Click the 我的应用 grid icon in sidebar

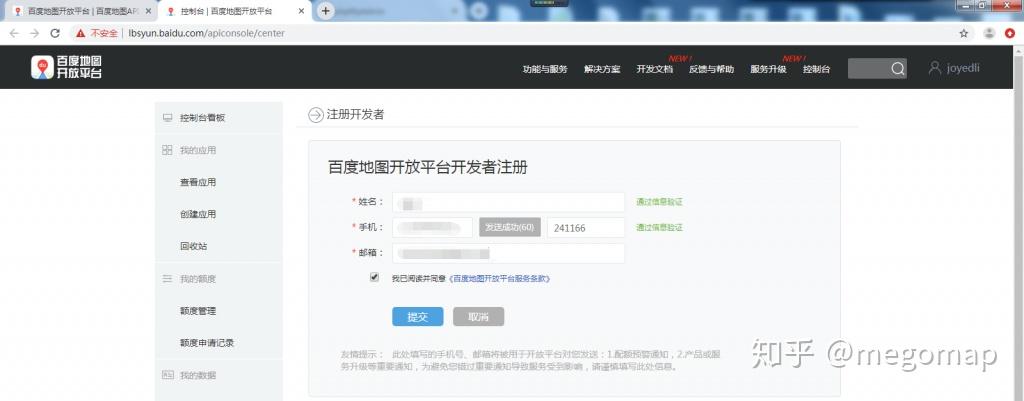(x=167, y=150)
